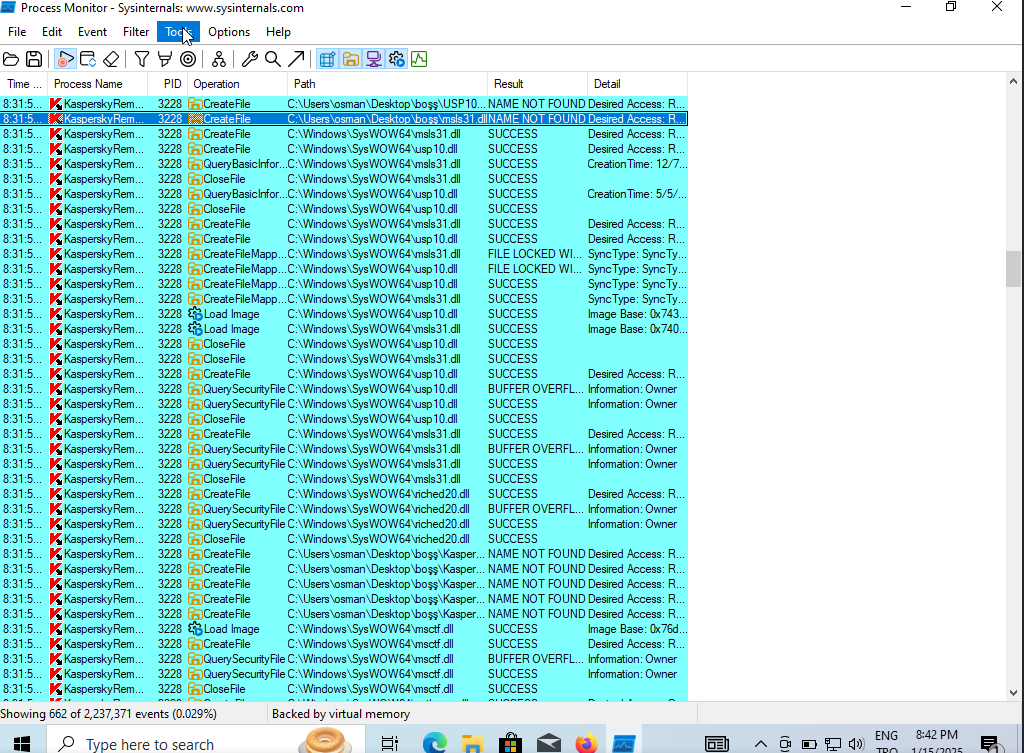Click the Path column header
Image resolution: width=1024 pixels, height=753 pixels.
point(388,84)
